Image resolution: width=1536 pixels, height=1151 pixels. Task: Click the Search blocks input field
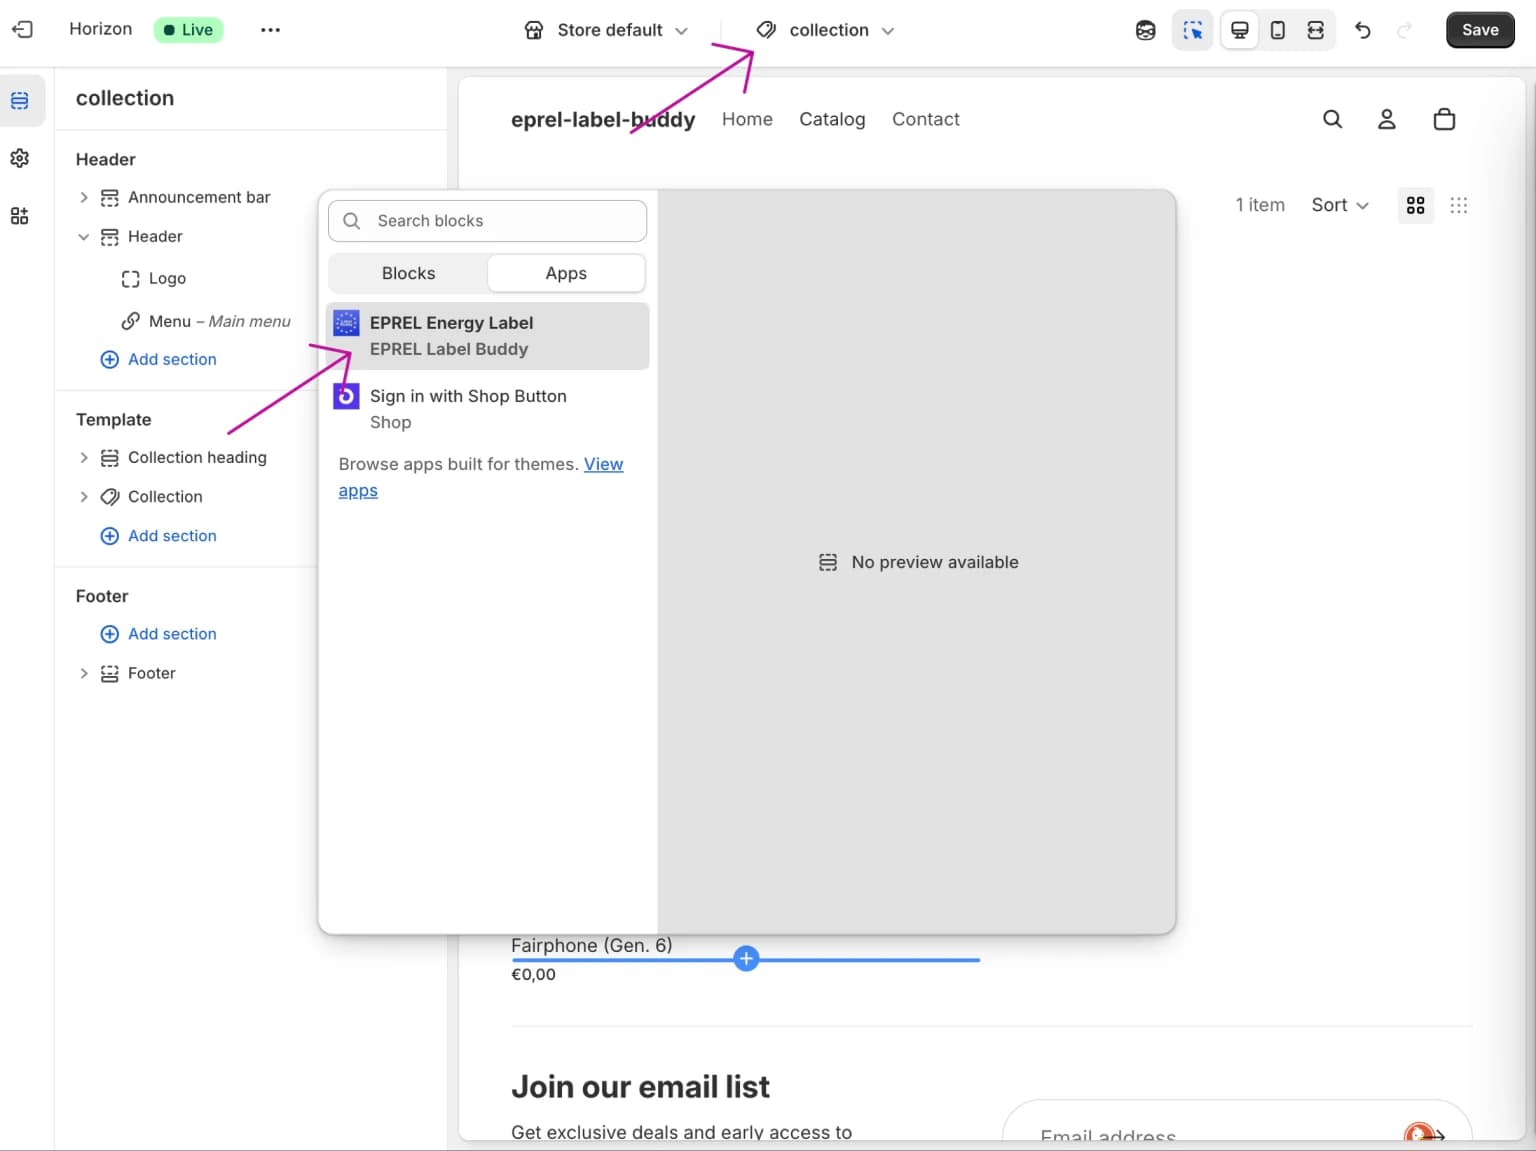pos(487,221)
